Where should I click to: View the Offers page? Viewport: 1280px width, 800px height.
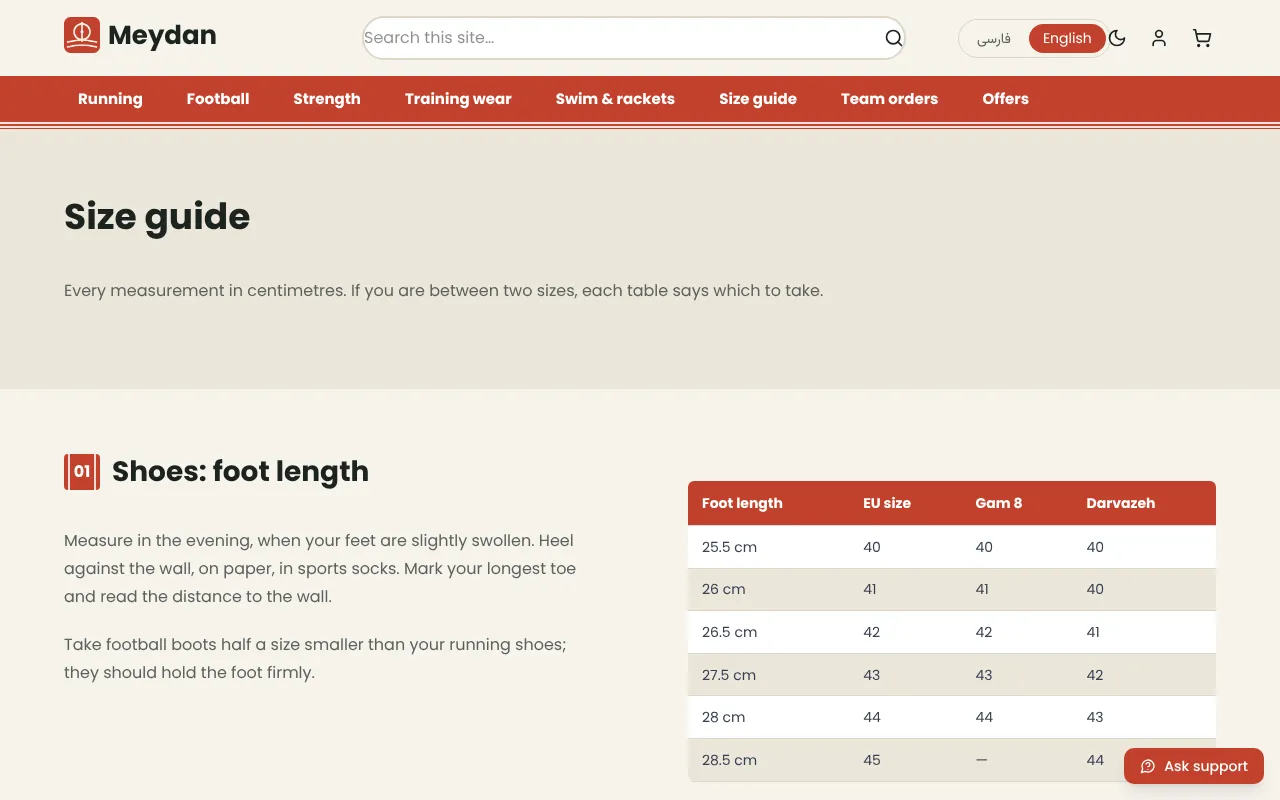1005,99
